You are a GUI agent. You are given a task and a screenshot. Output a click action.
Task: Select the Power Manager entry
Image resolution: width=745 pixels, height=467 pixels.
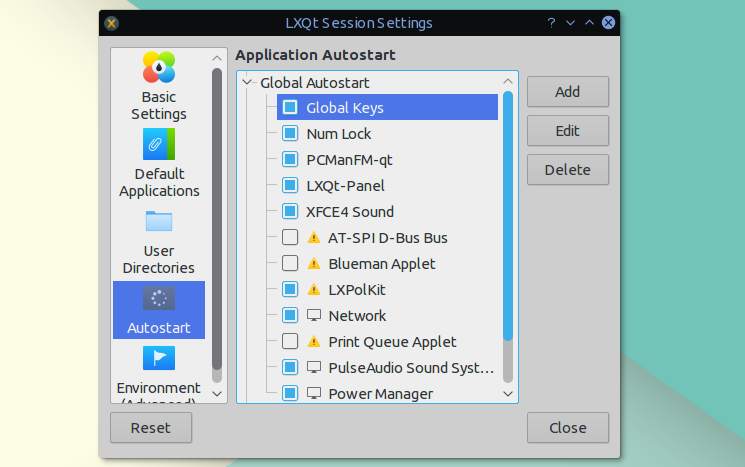pyautogui.click(x=381, y=393)
